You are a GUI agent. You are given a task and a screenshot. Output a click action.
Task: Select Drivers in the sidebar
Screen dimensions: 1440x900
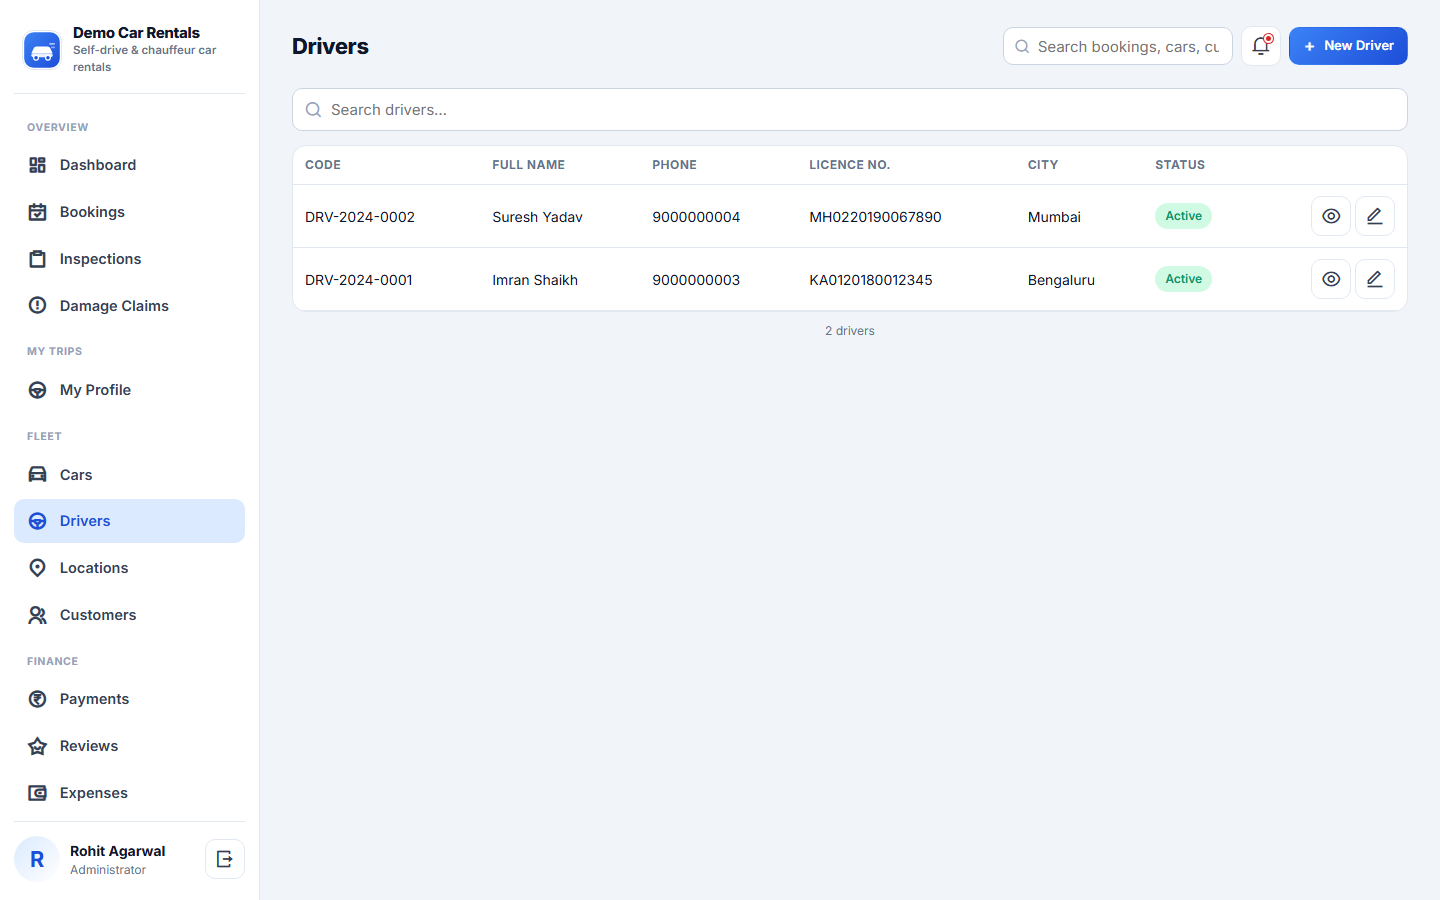point(129,521)
